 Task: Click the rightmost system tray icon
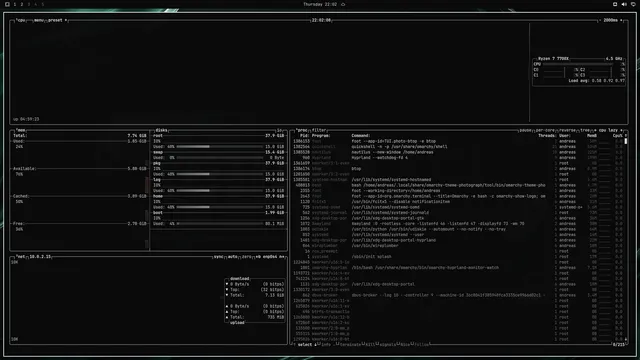(x=633, y=4)
